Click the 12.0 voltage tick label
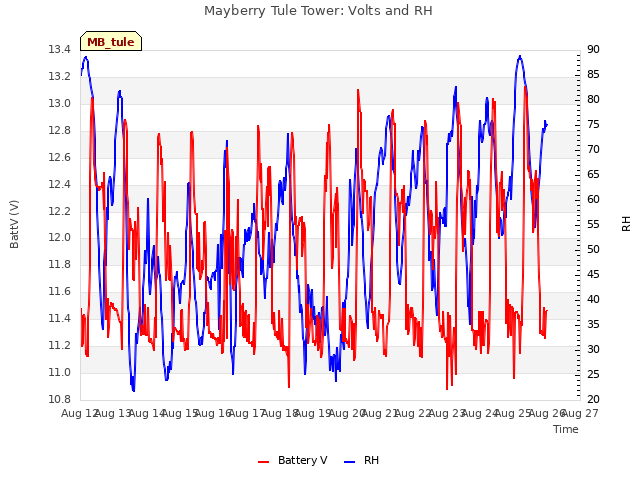This screenshot has height=480, width=640. (x=59, y=238)
